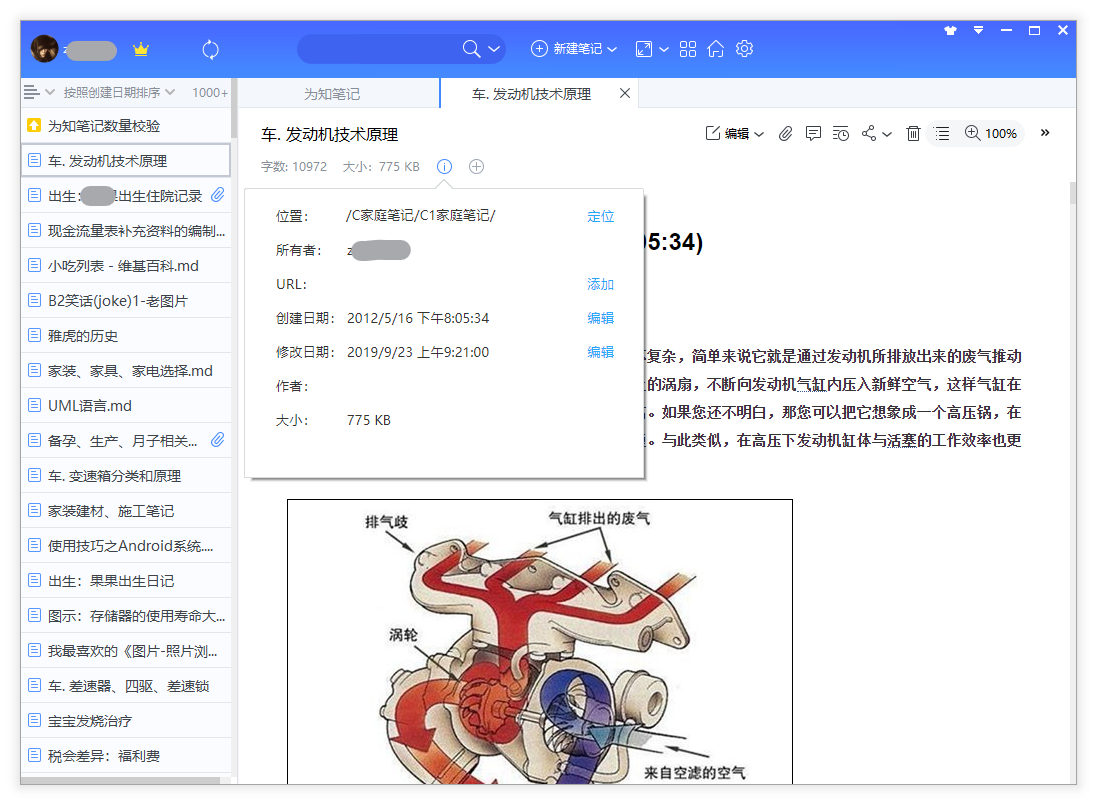Open the apps grid icon

[688, 49]
